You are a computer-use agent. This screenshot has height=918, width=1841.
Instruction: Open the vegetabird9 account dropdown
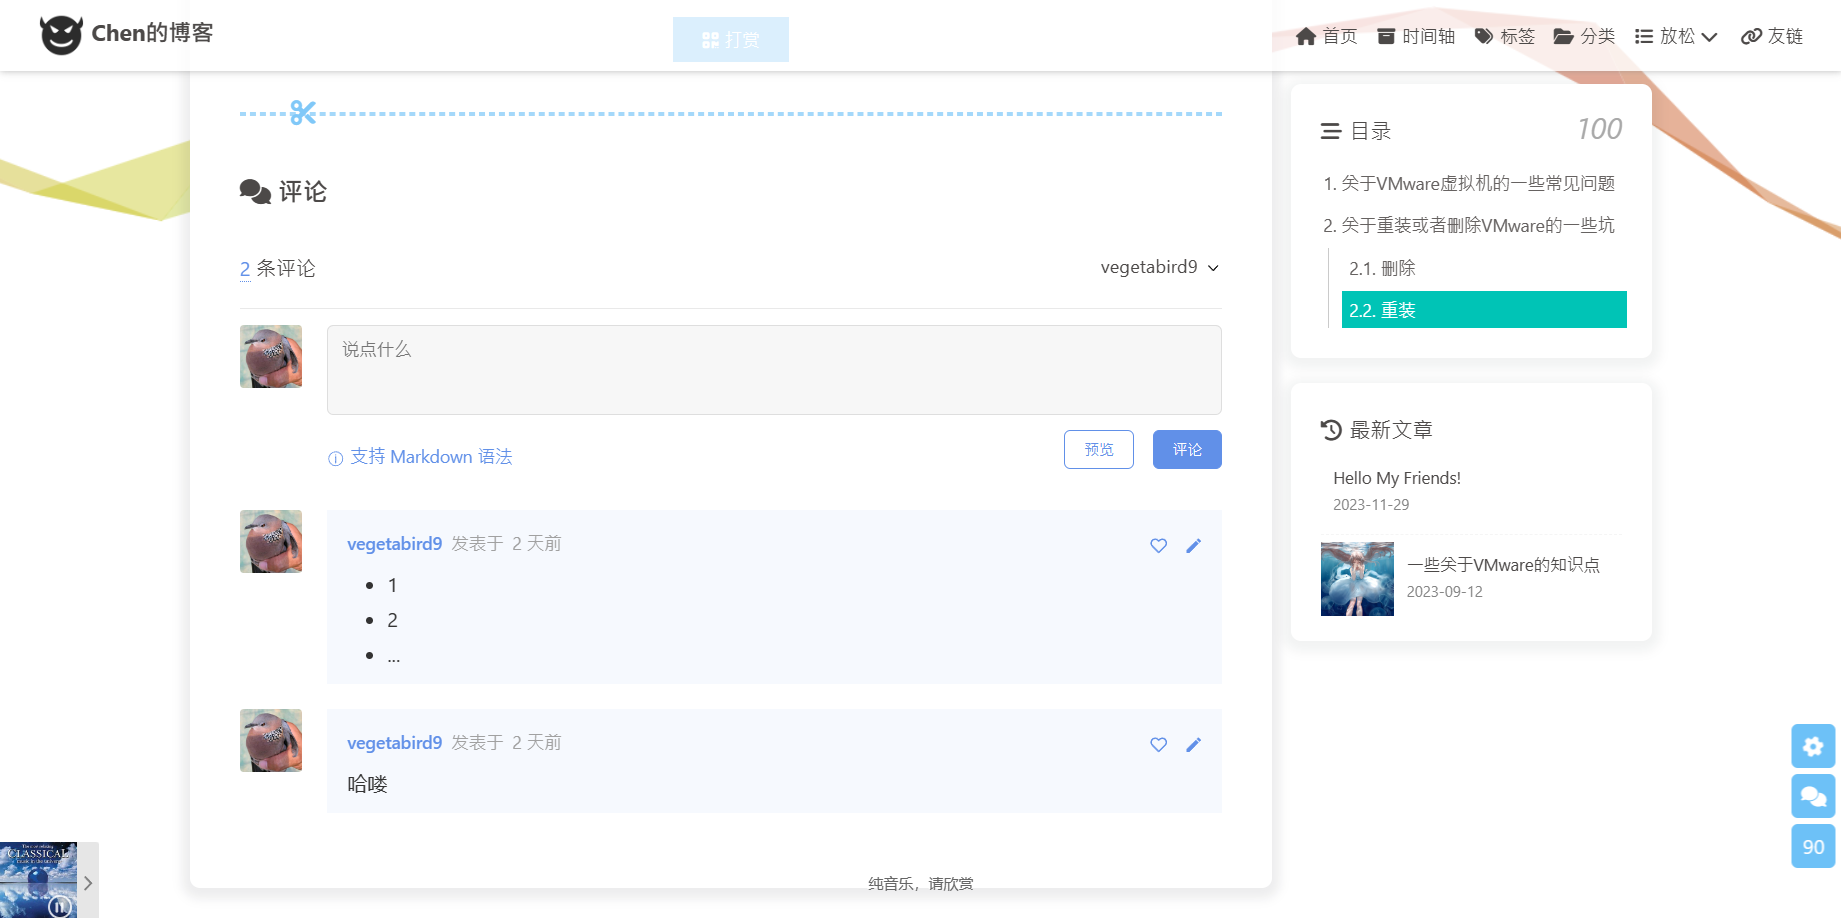pyautogui.click(x=1160, y=267)
